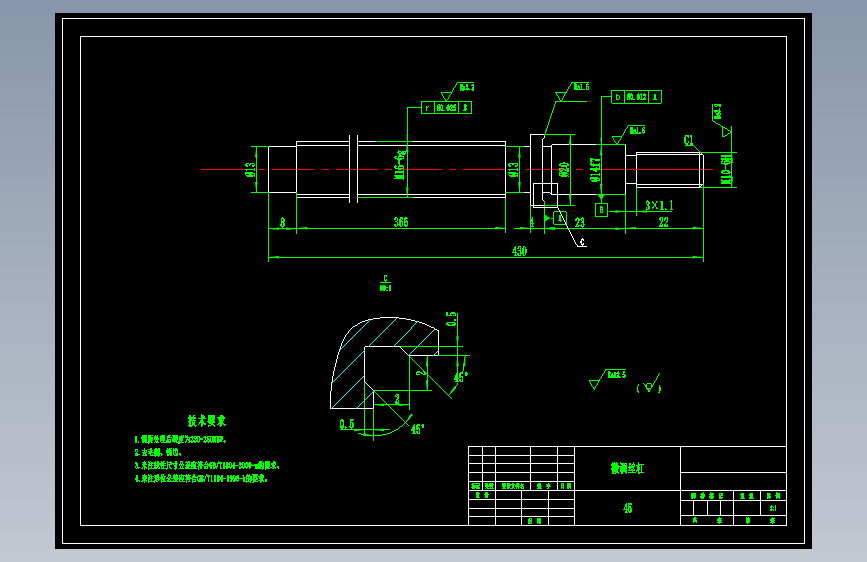Click the C1 chamfer annotation

(x=688, y=140)
